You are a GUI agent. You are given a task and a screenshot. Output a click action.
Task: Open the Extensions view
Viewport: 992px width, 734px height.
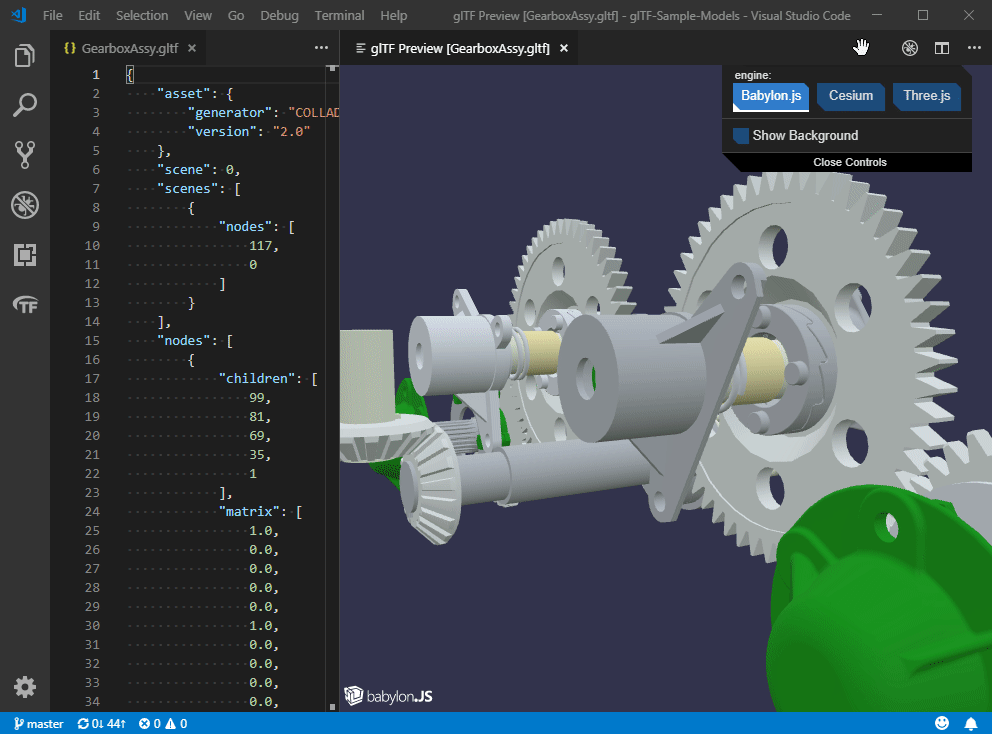[x=25, y=255]
